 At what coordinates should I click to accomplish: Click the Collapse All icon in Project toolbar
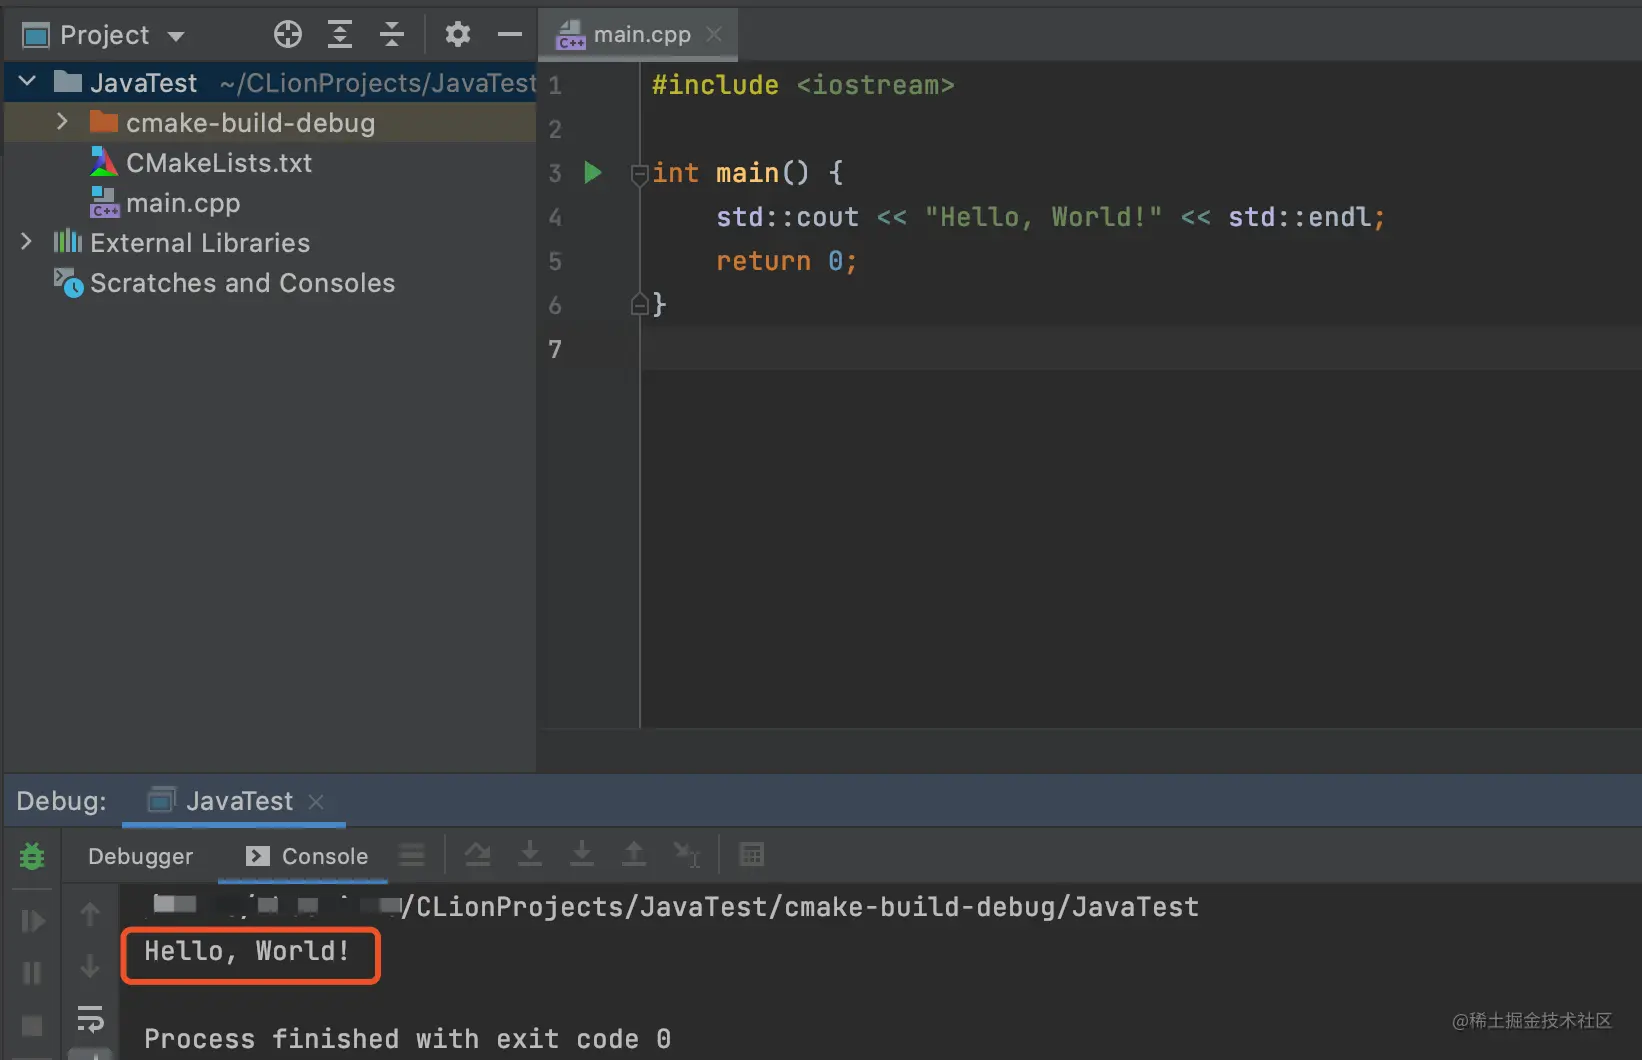click(x=392, y=35)
